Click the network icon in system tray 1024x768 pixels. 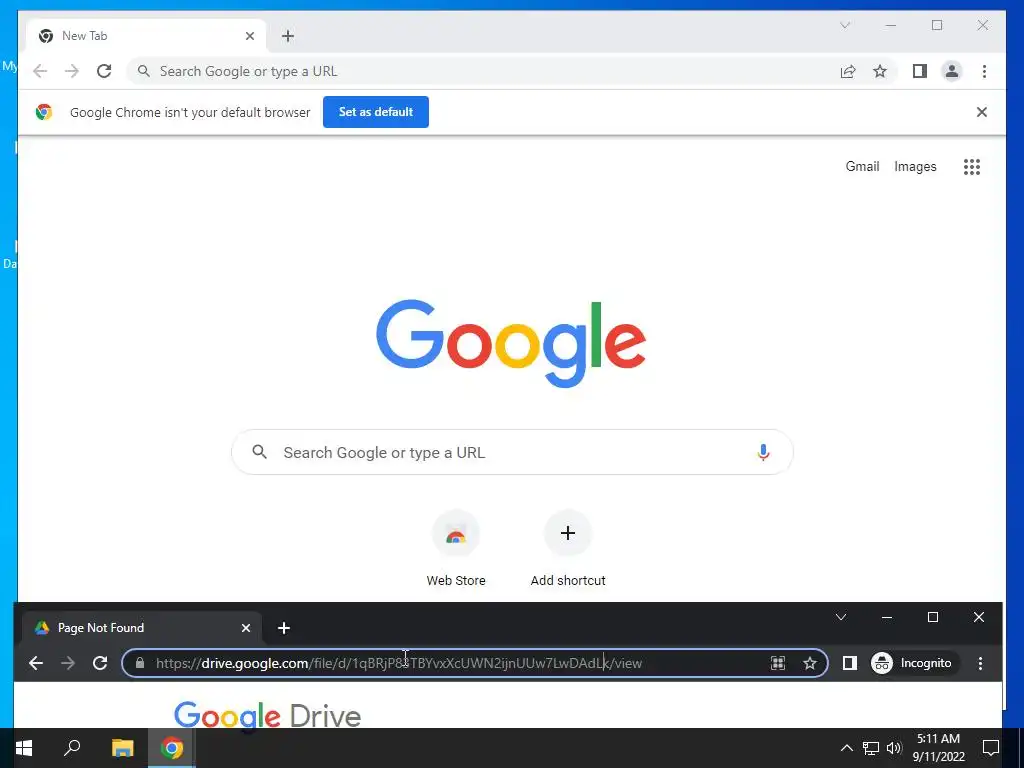coord(870,748)
